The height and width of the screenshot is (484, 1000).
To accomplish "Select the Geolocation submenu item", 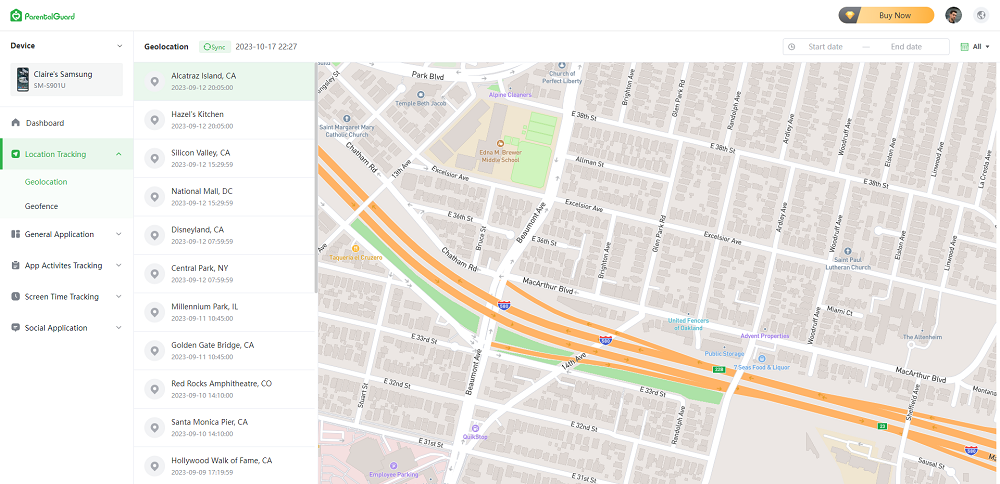I will (x=46, y=182).
